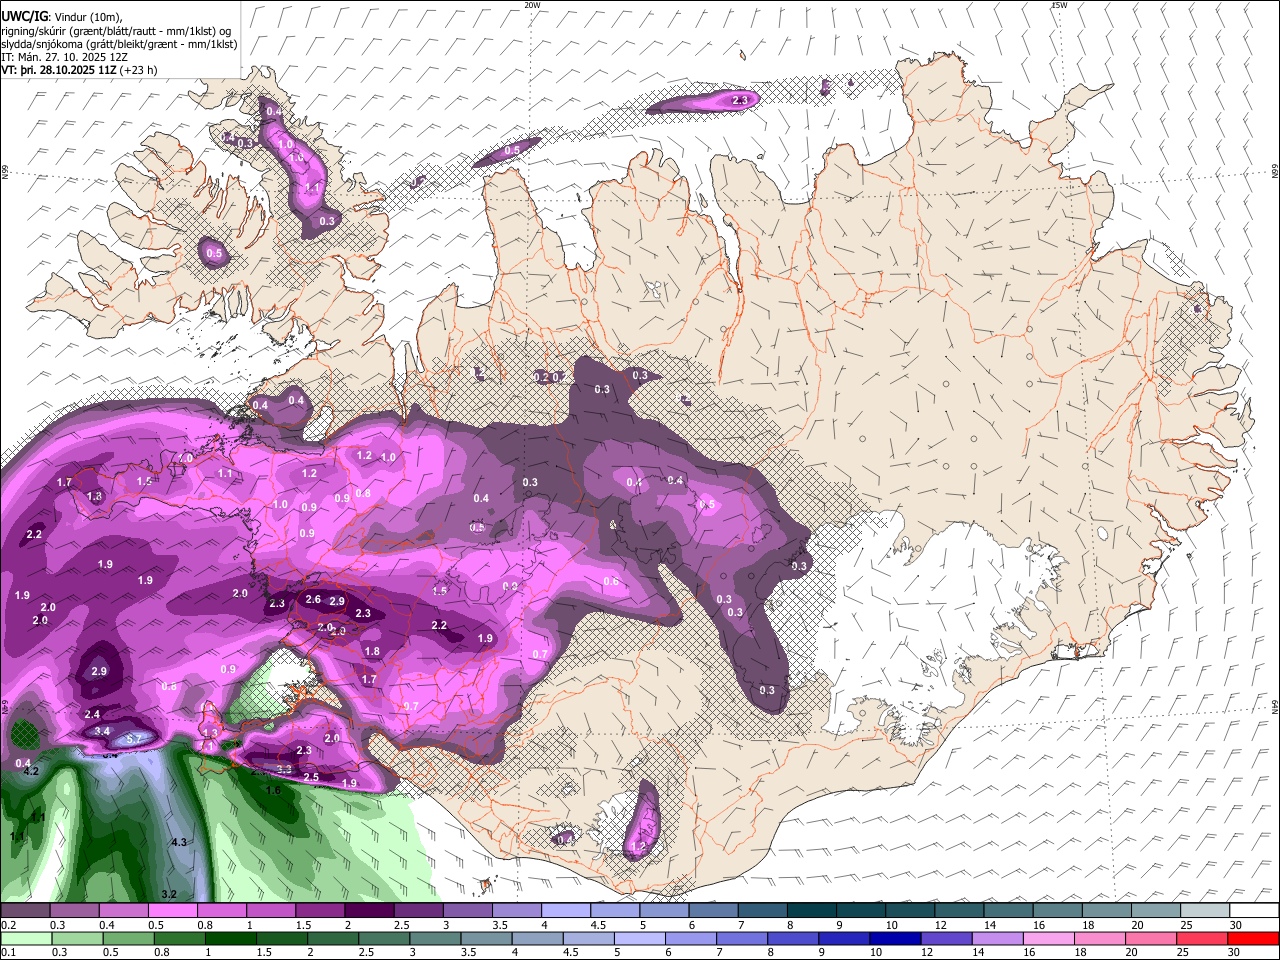The image size is (1280, 960).
Task: Pick the dark purple 2 swatch on the snow scale
Action: coord(368,911)
